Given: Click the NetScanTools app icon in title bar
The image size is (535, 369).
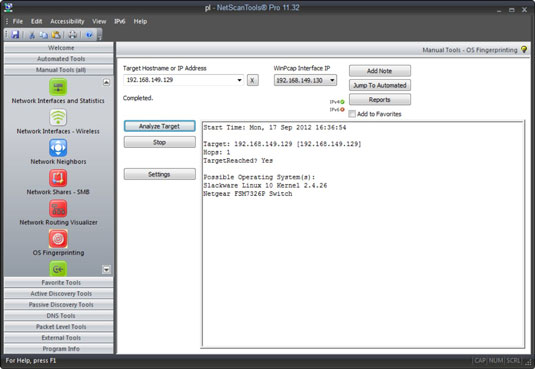Looking at the screenshot, I should pos(8,7).
